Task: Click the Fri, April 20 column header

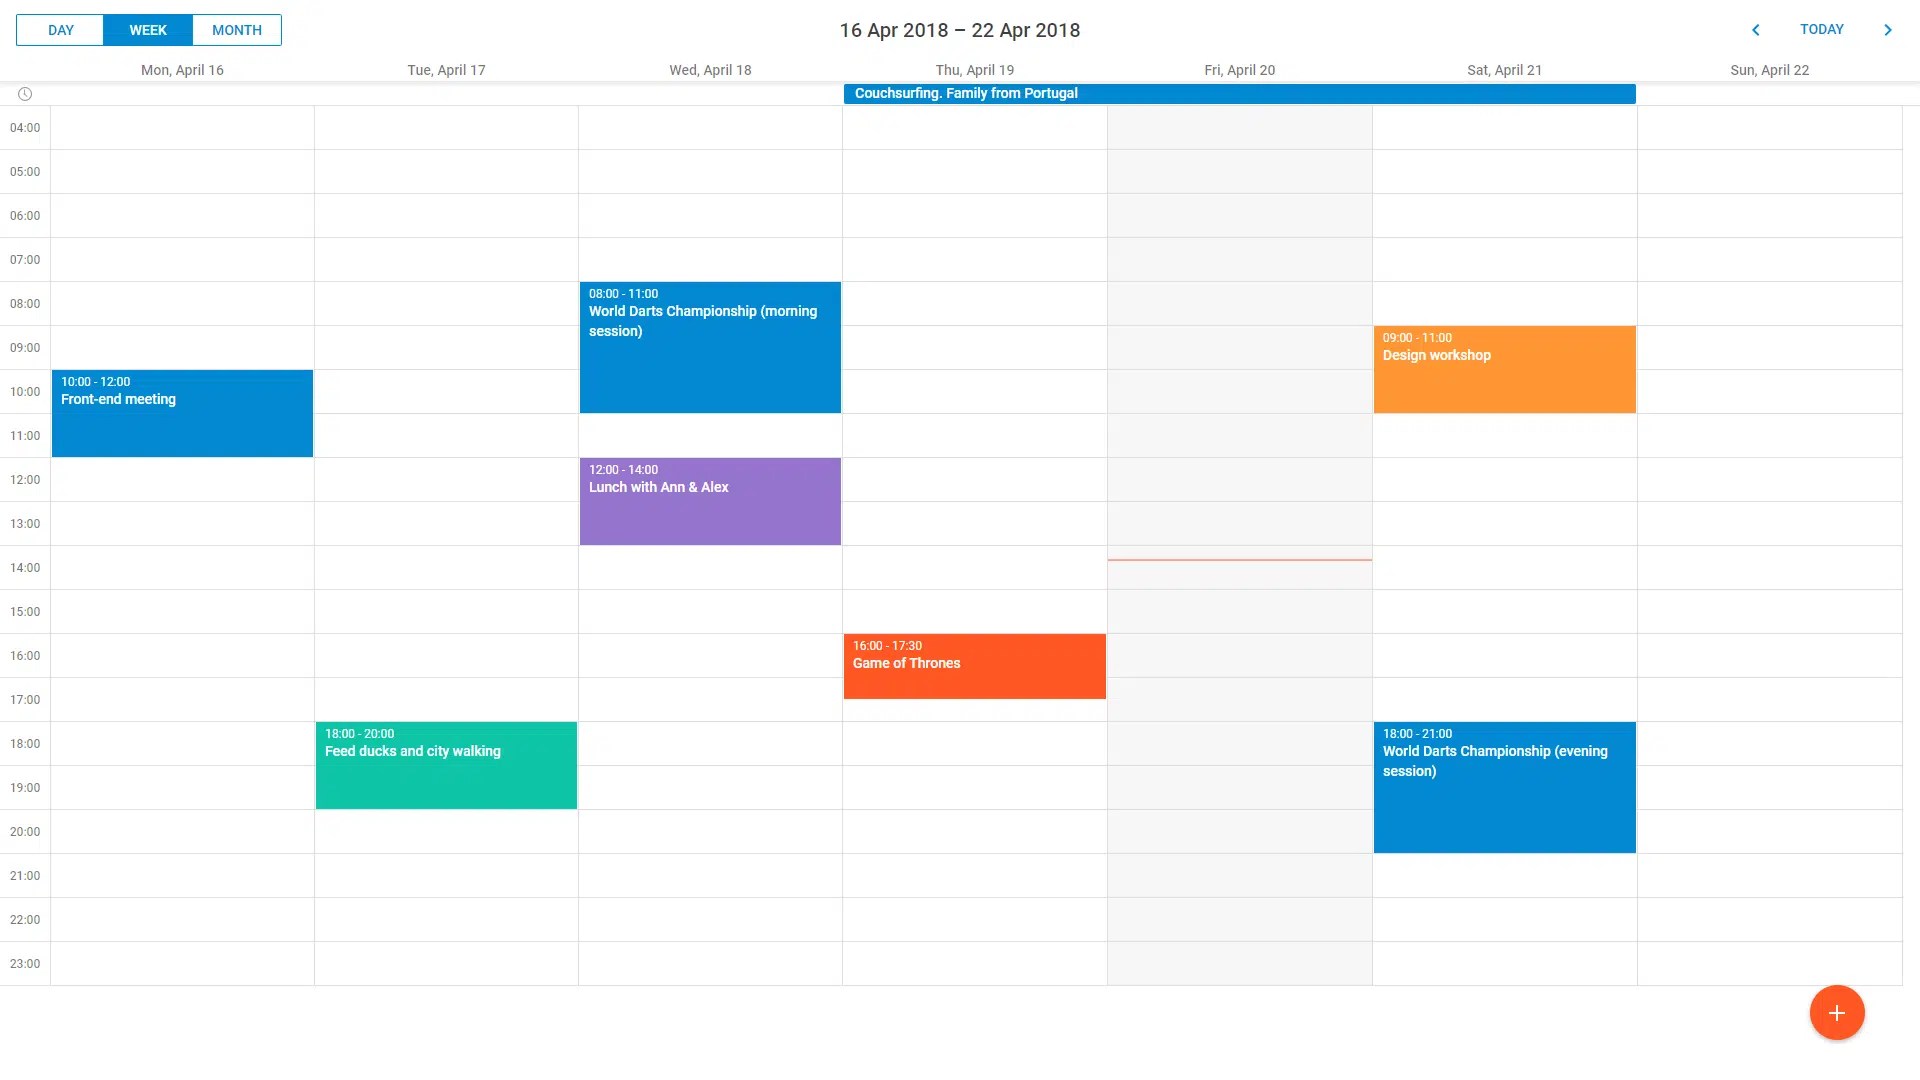Action: coord(1239,70)
